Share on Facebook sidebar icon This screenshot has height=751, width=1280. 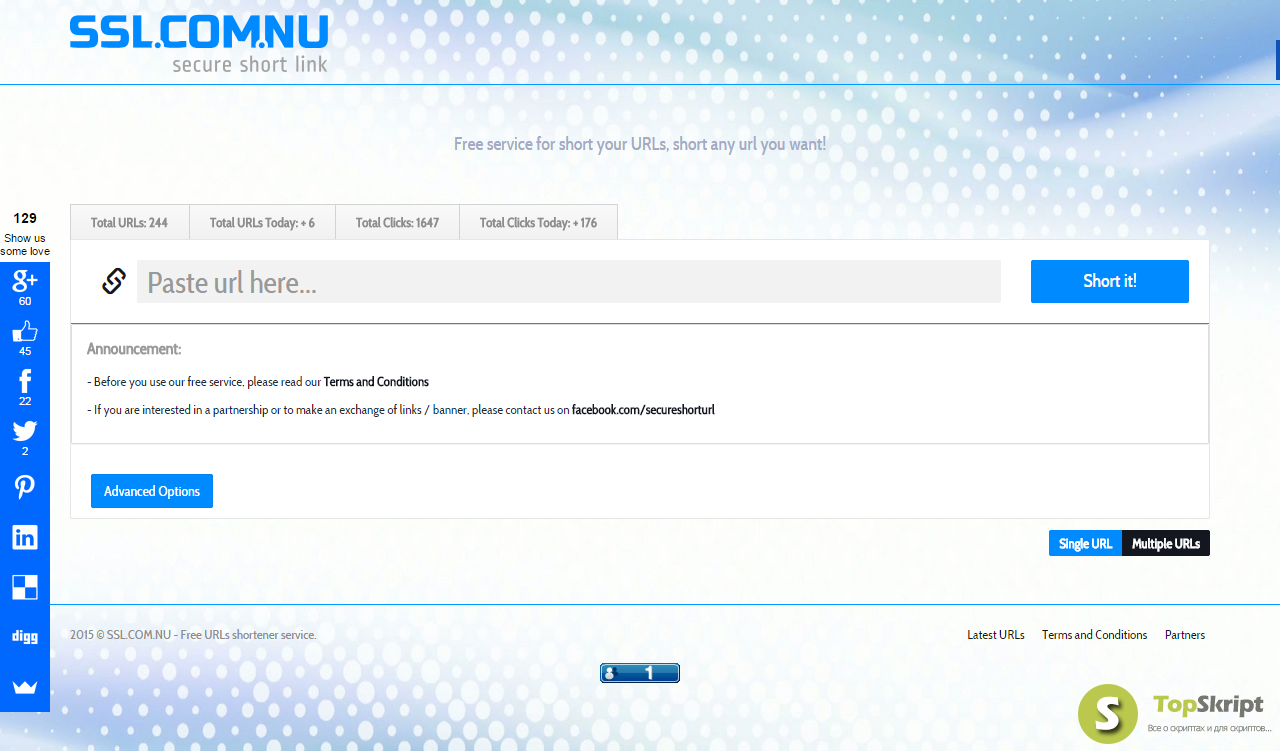coord(25,382)
